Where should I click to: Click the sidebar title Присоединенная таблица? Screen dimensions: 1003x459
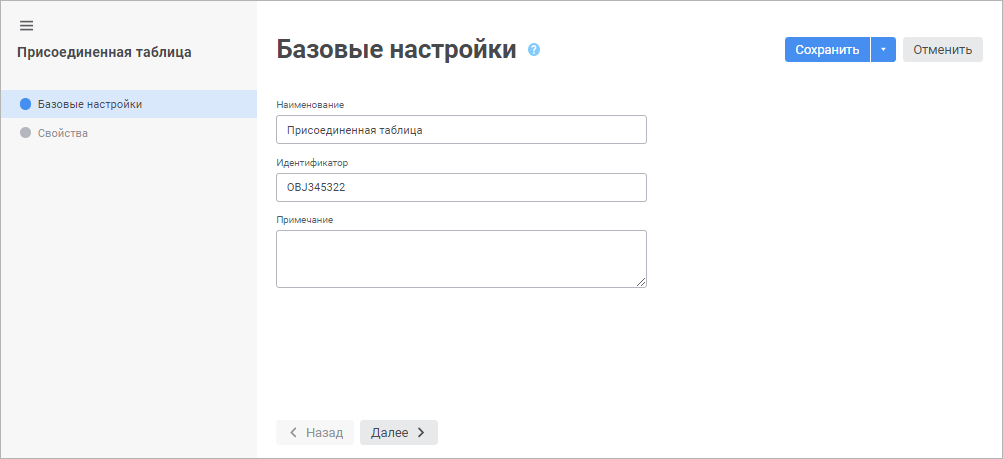coord(104,52)
